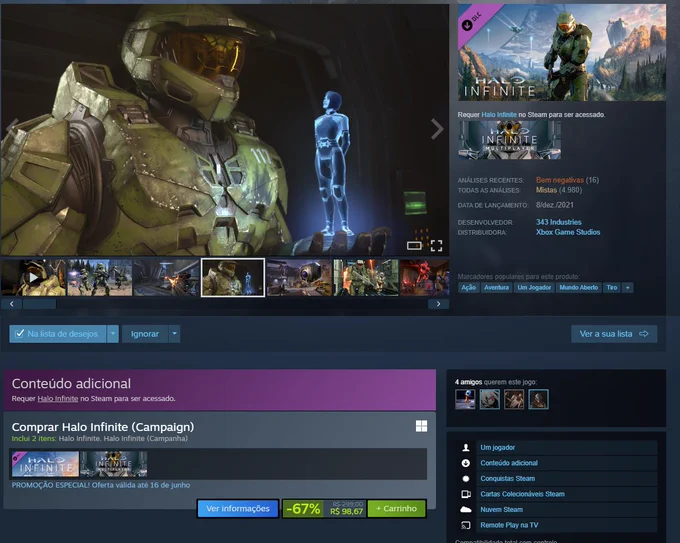Select Master Chief and Cortana thumbnail

[233, 278]
